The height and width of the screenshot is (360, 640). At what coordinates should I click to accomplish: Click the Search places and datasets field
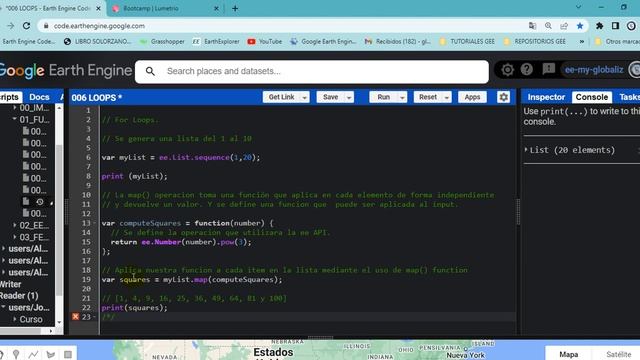click(x=312, y=71)
